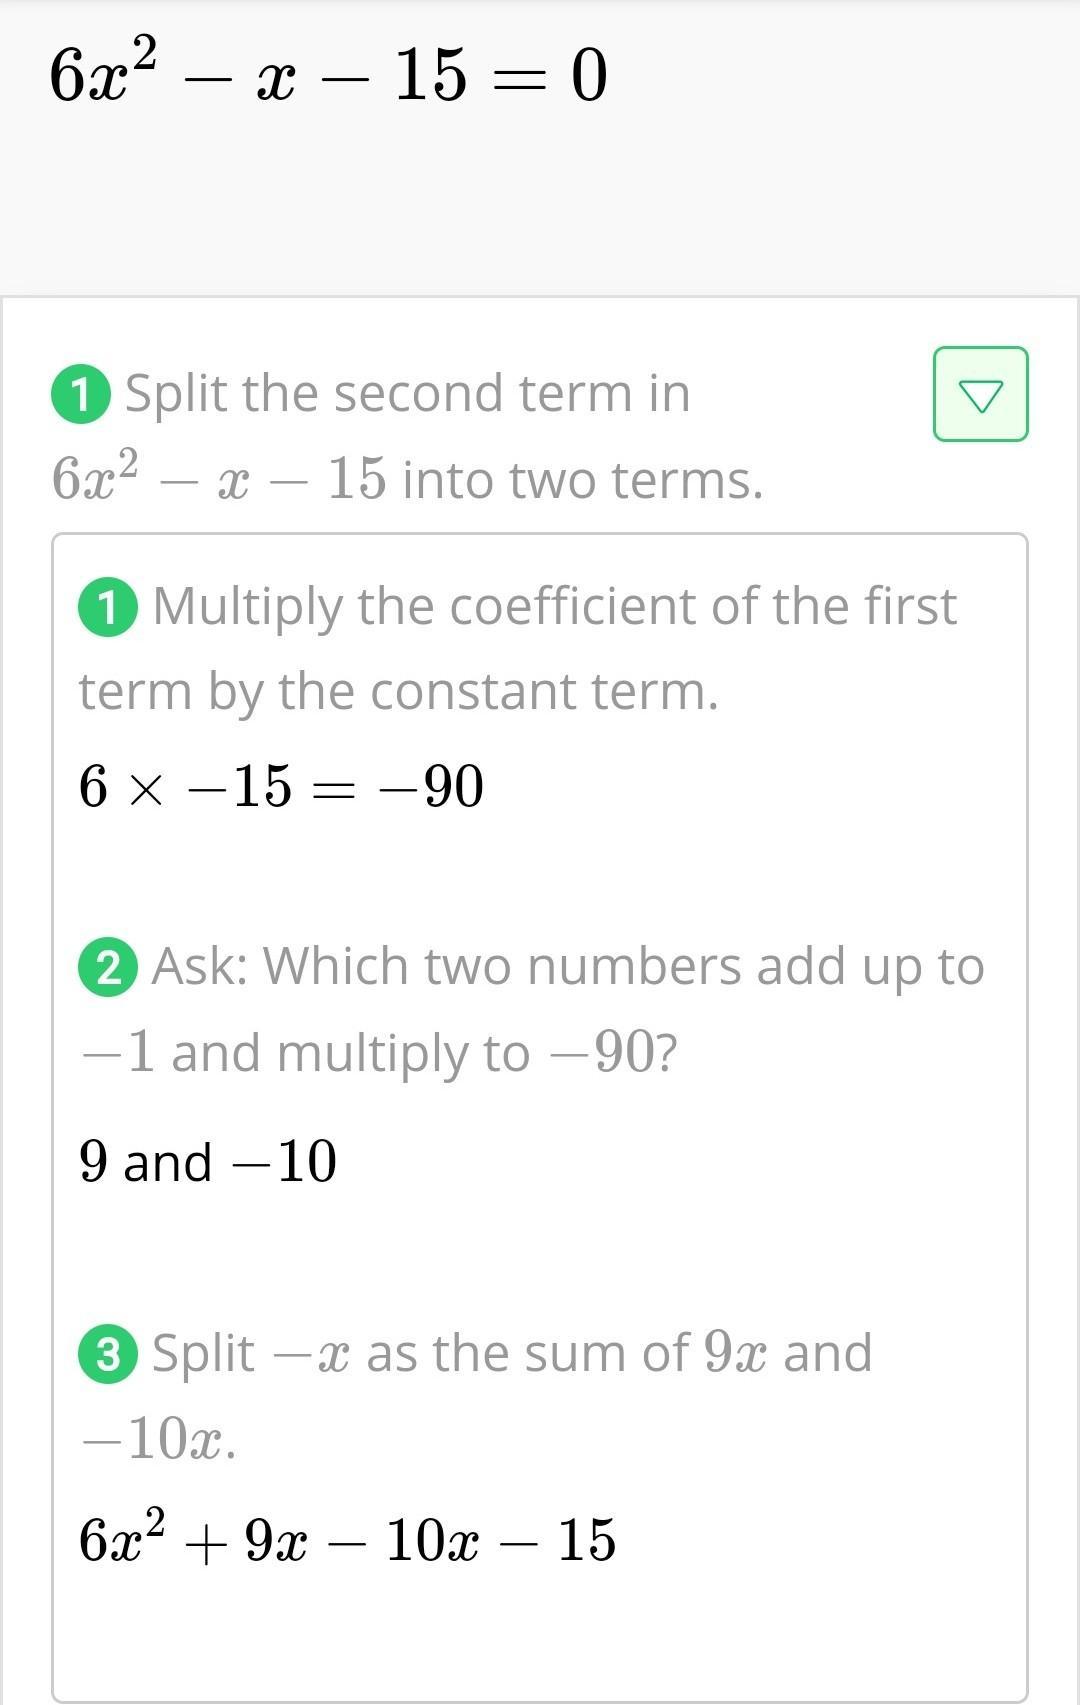Tap 'Ask: Which two numbers add up to'
1080x1705 pixels.
(x=567, y=967)
